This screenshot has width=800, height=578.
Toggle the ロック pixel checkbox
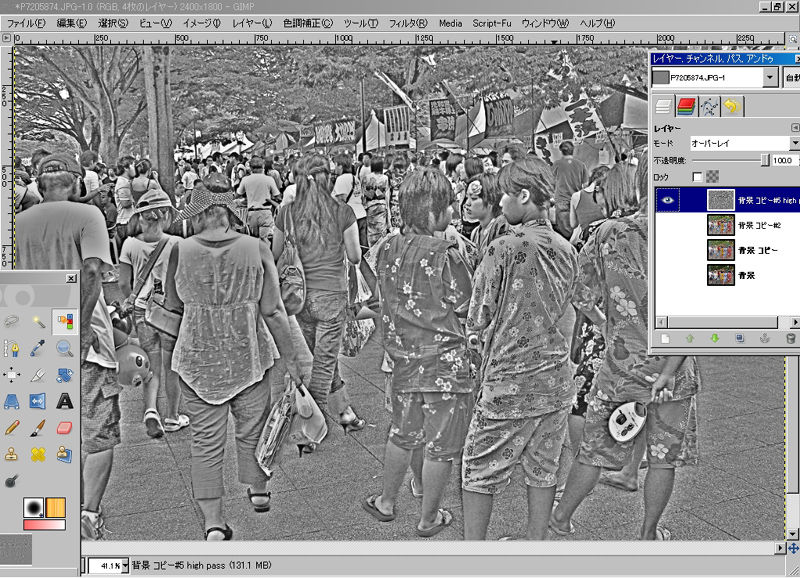[x=697, y=177]
